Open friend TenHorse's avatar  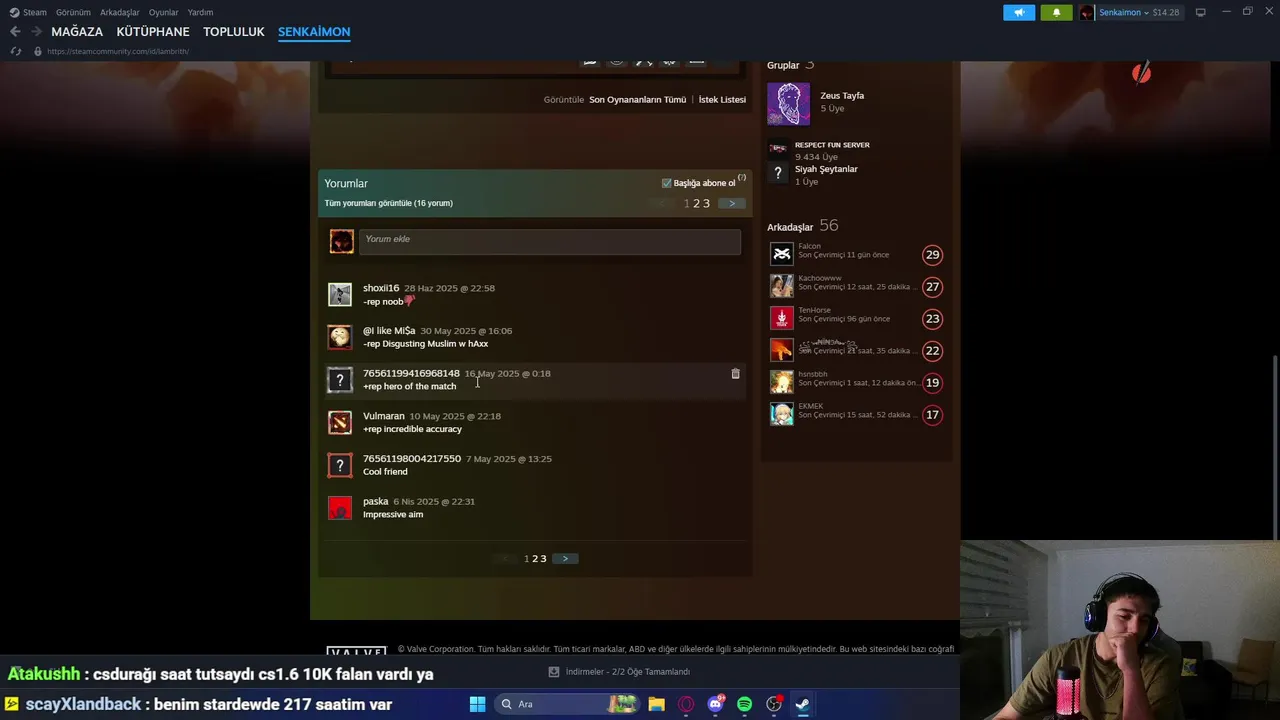tap(781, 318)
